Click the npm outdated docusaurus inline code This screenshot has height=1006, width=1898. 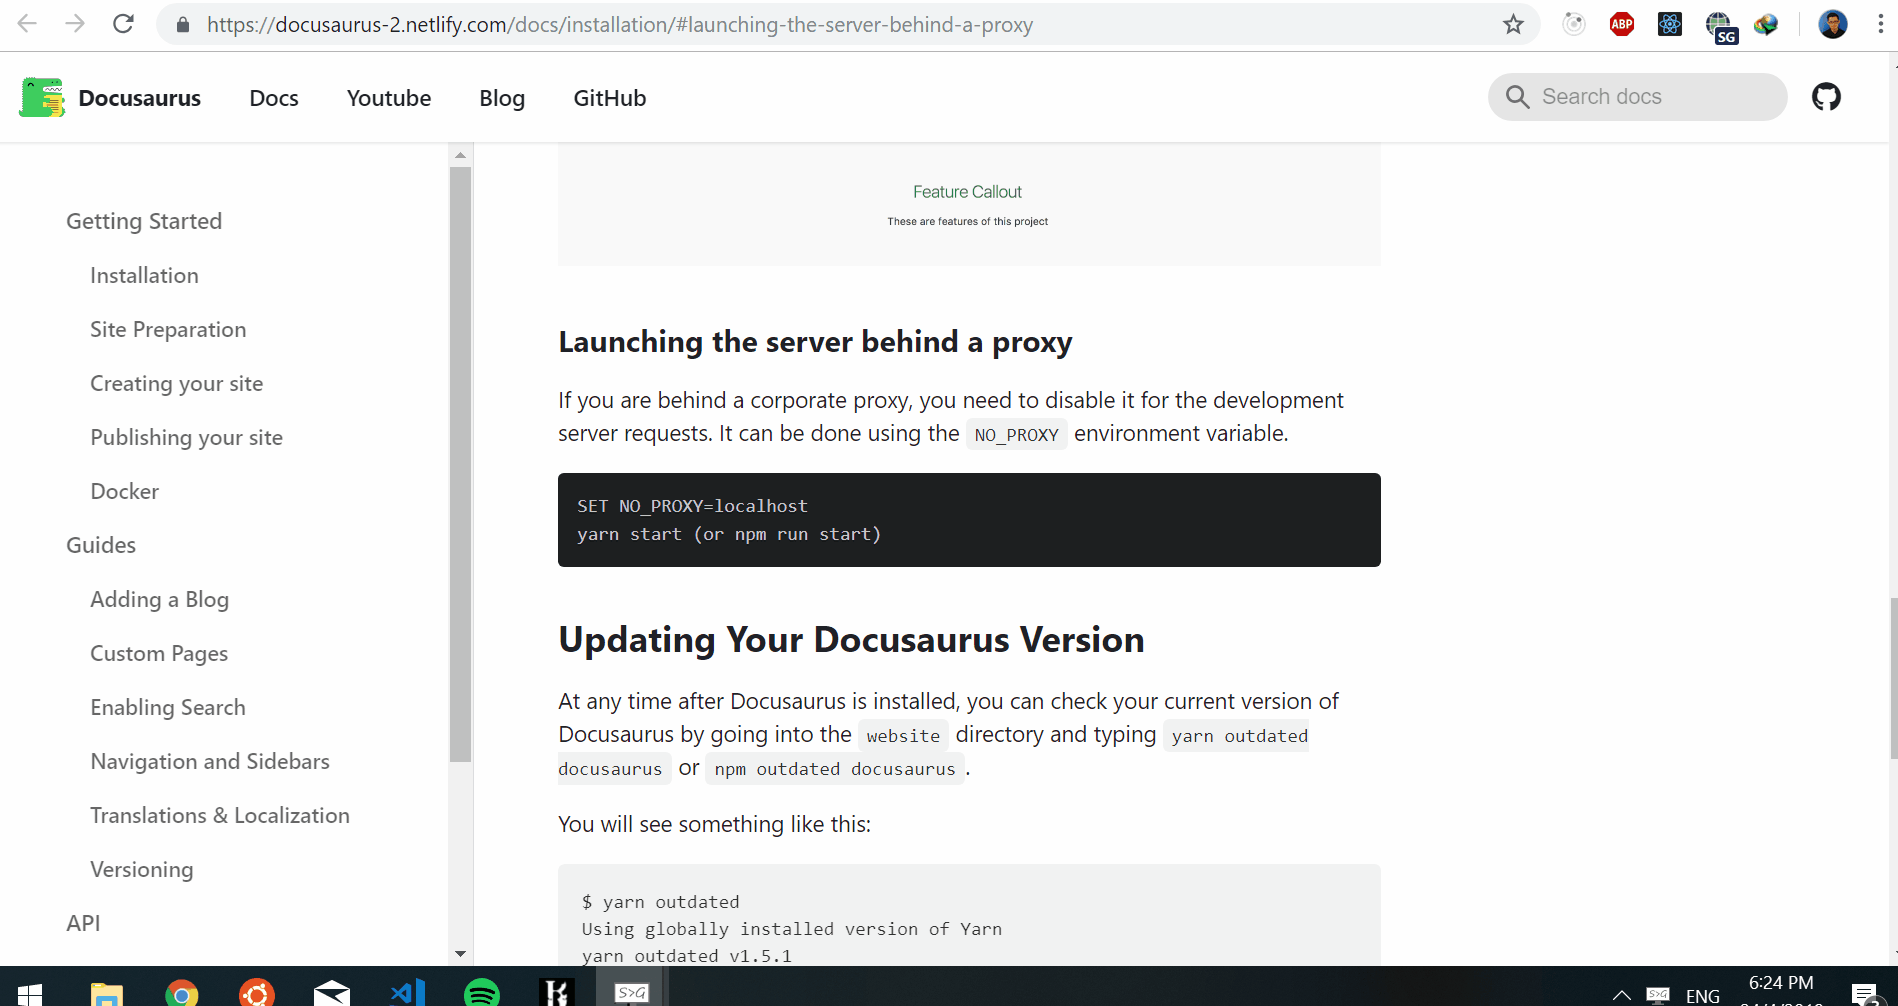click(x=835, y=769)
